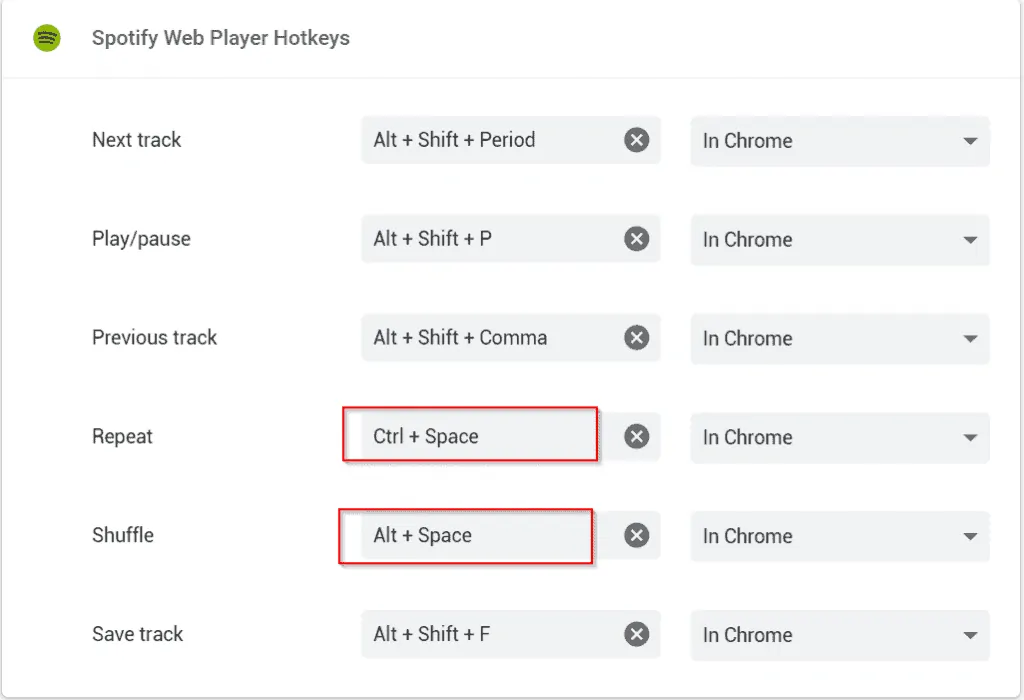Image resolution: width=1024 pixels, height=700 pixels.
Task: Click the Spotify Web Player Hotkeys title
Action: (220, 38)
